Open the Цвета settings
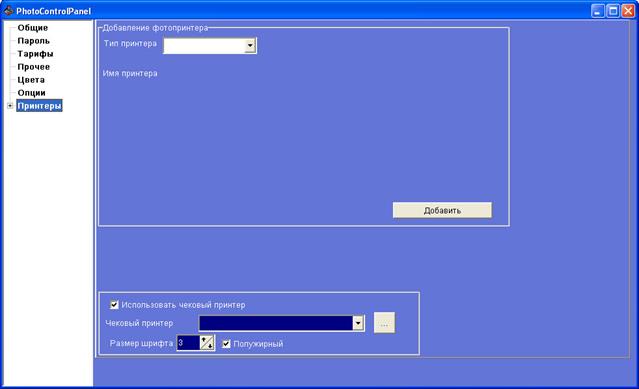This screenshot has width=639, height=389. (x=31, y=80)
